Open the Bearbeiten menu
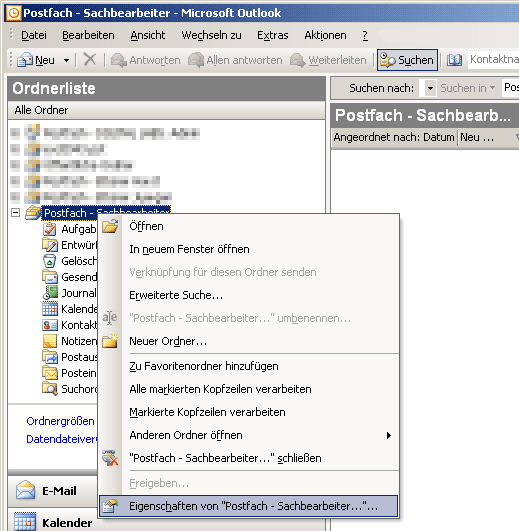519x531 pixels. click(88, 35)
